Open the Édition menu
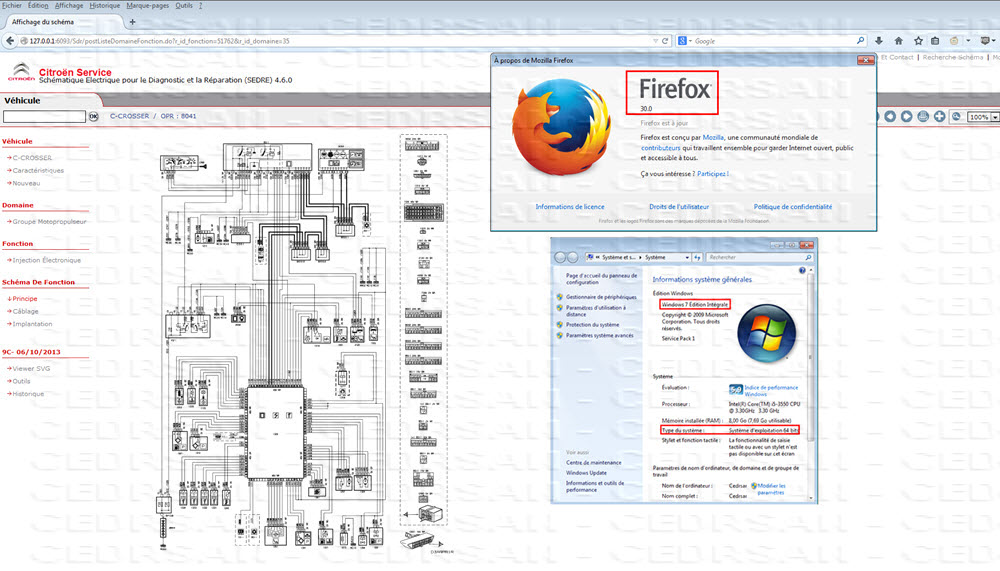Screen dimensions: 1000x571 [x=38, y=5]
